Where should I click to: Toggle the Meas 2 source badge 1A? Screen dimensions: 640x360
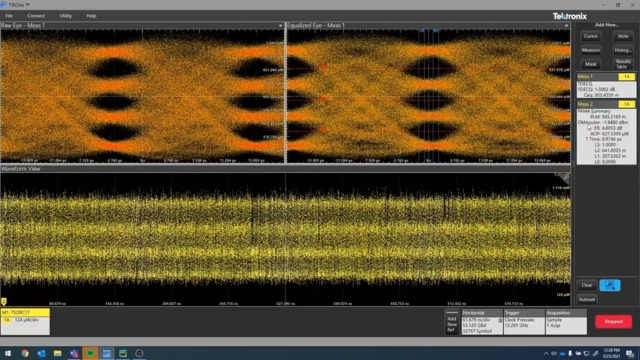click(x=627, y=104)
